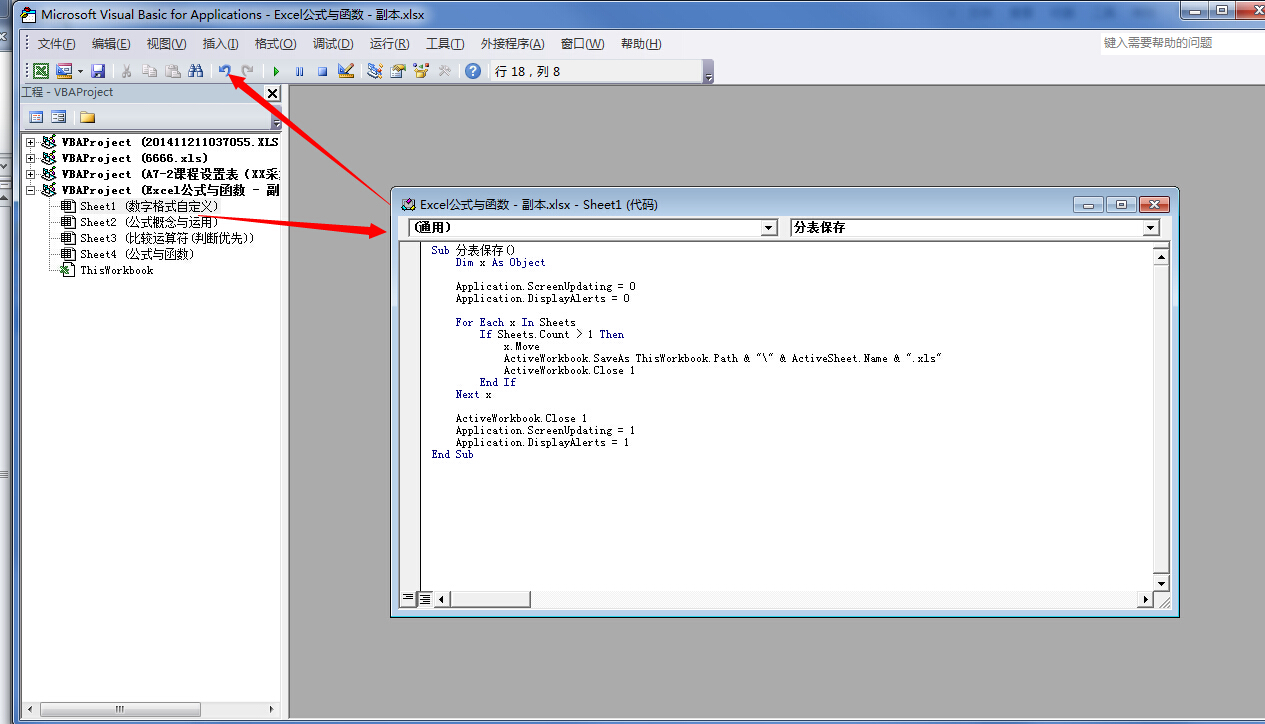Screen dimensions: 1265x724
Task: Open the Insert UserForm dropdown arrow
Action: pyautogui.click(x=80, y=71)
